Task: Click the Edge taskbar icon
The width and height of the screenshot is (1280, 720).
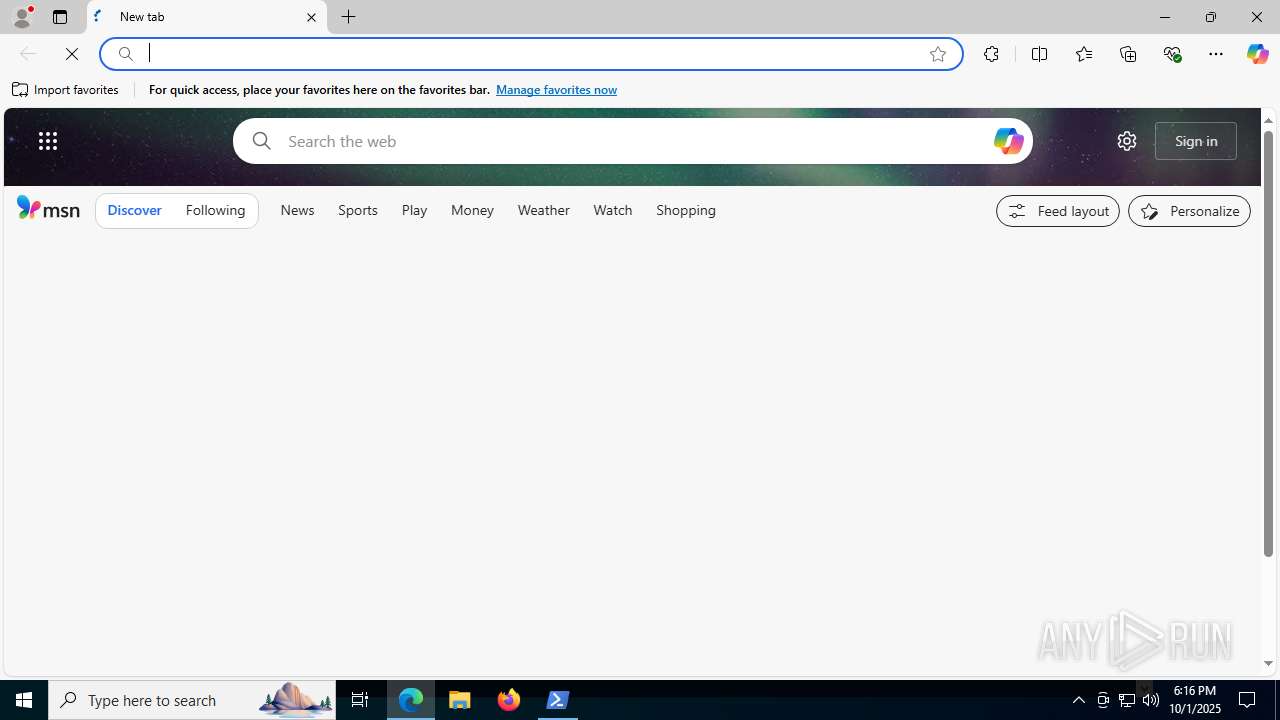Action: pos(411,700)
